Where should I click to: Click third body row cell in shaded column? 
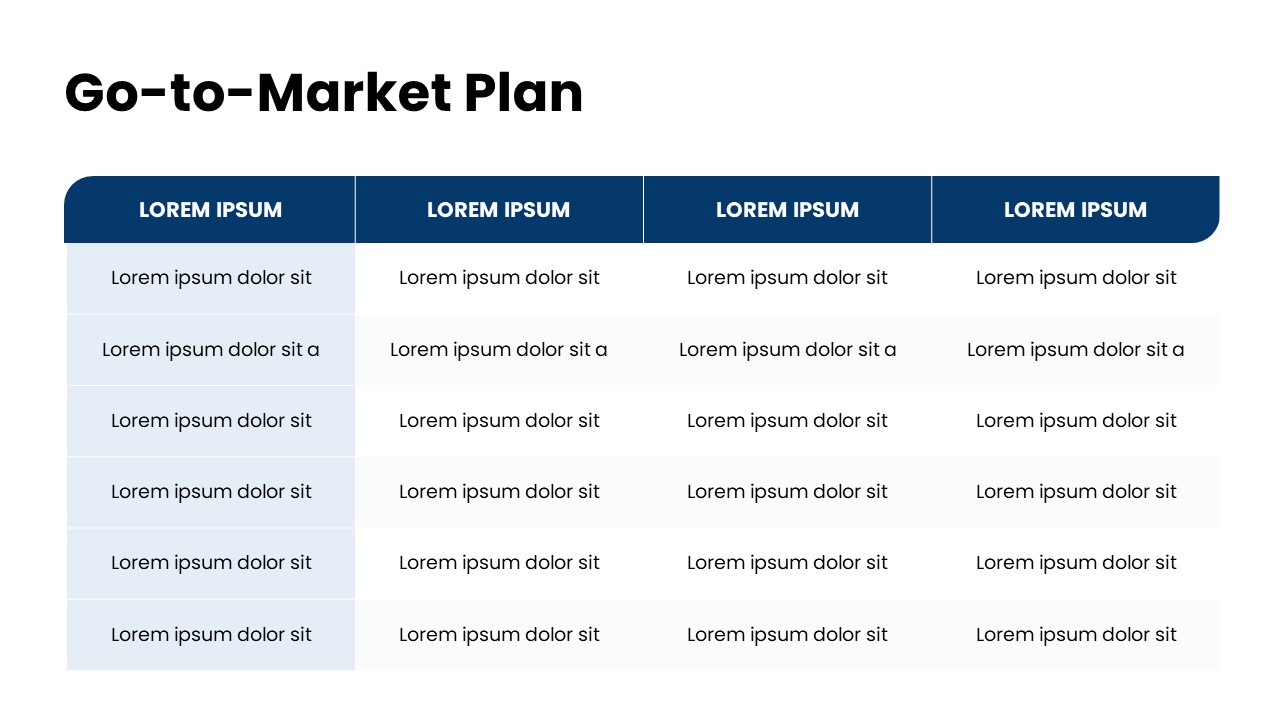pos(211,421)
